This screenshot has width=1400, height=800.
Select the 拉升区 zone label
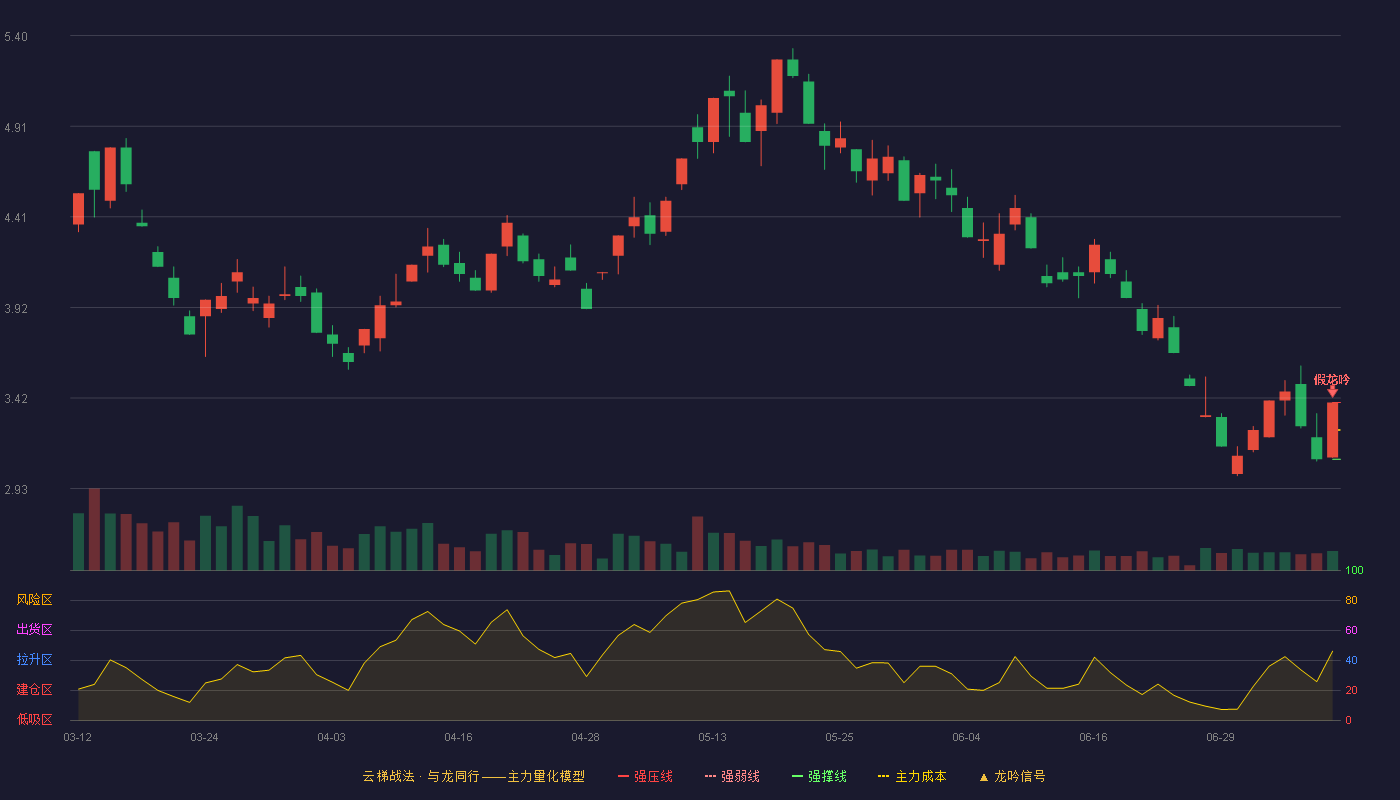(x=34, y=660)
